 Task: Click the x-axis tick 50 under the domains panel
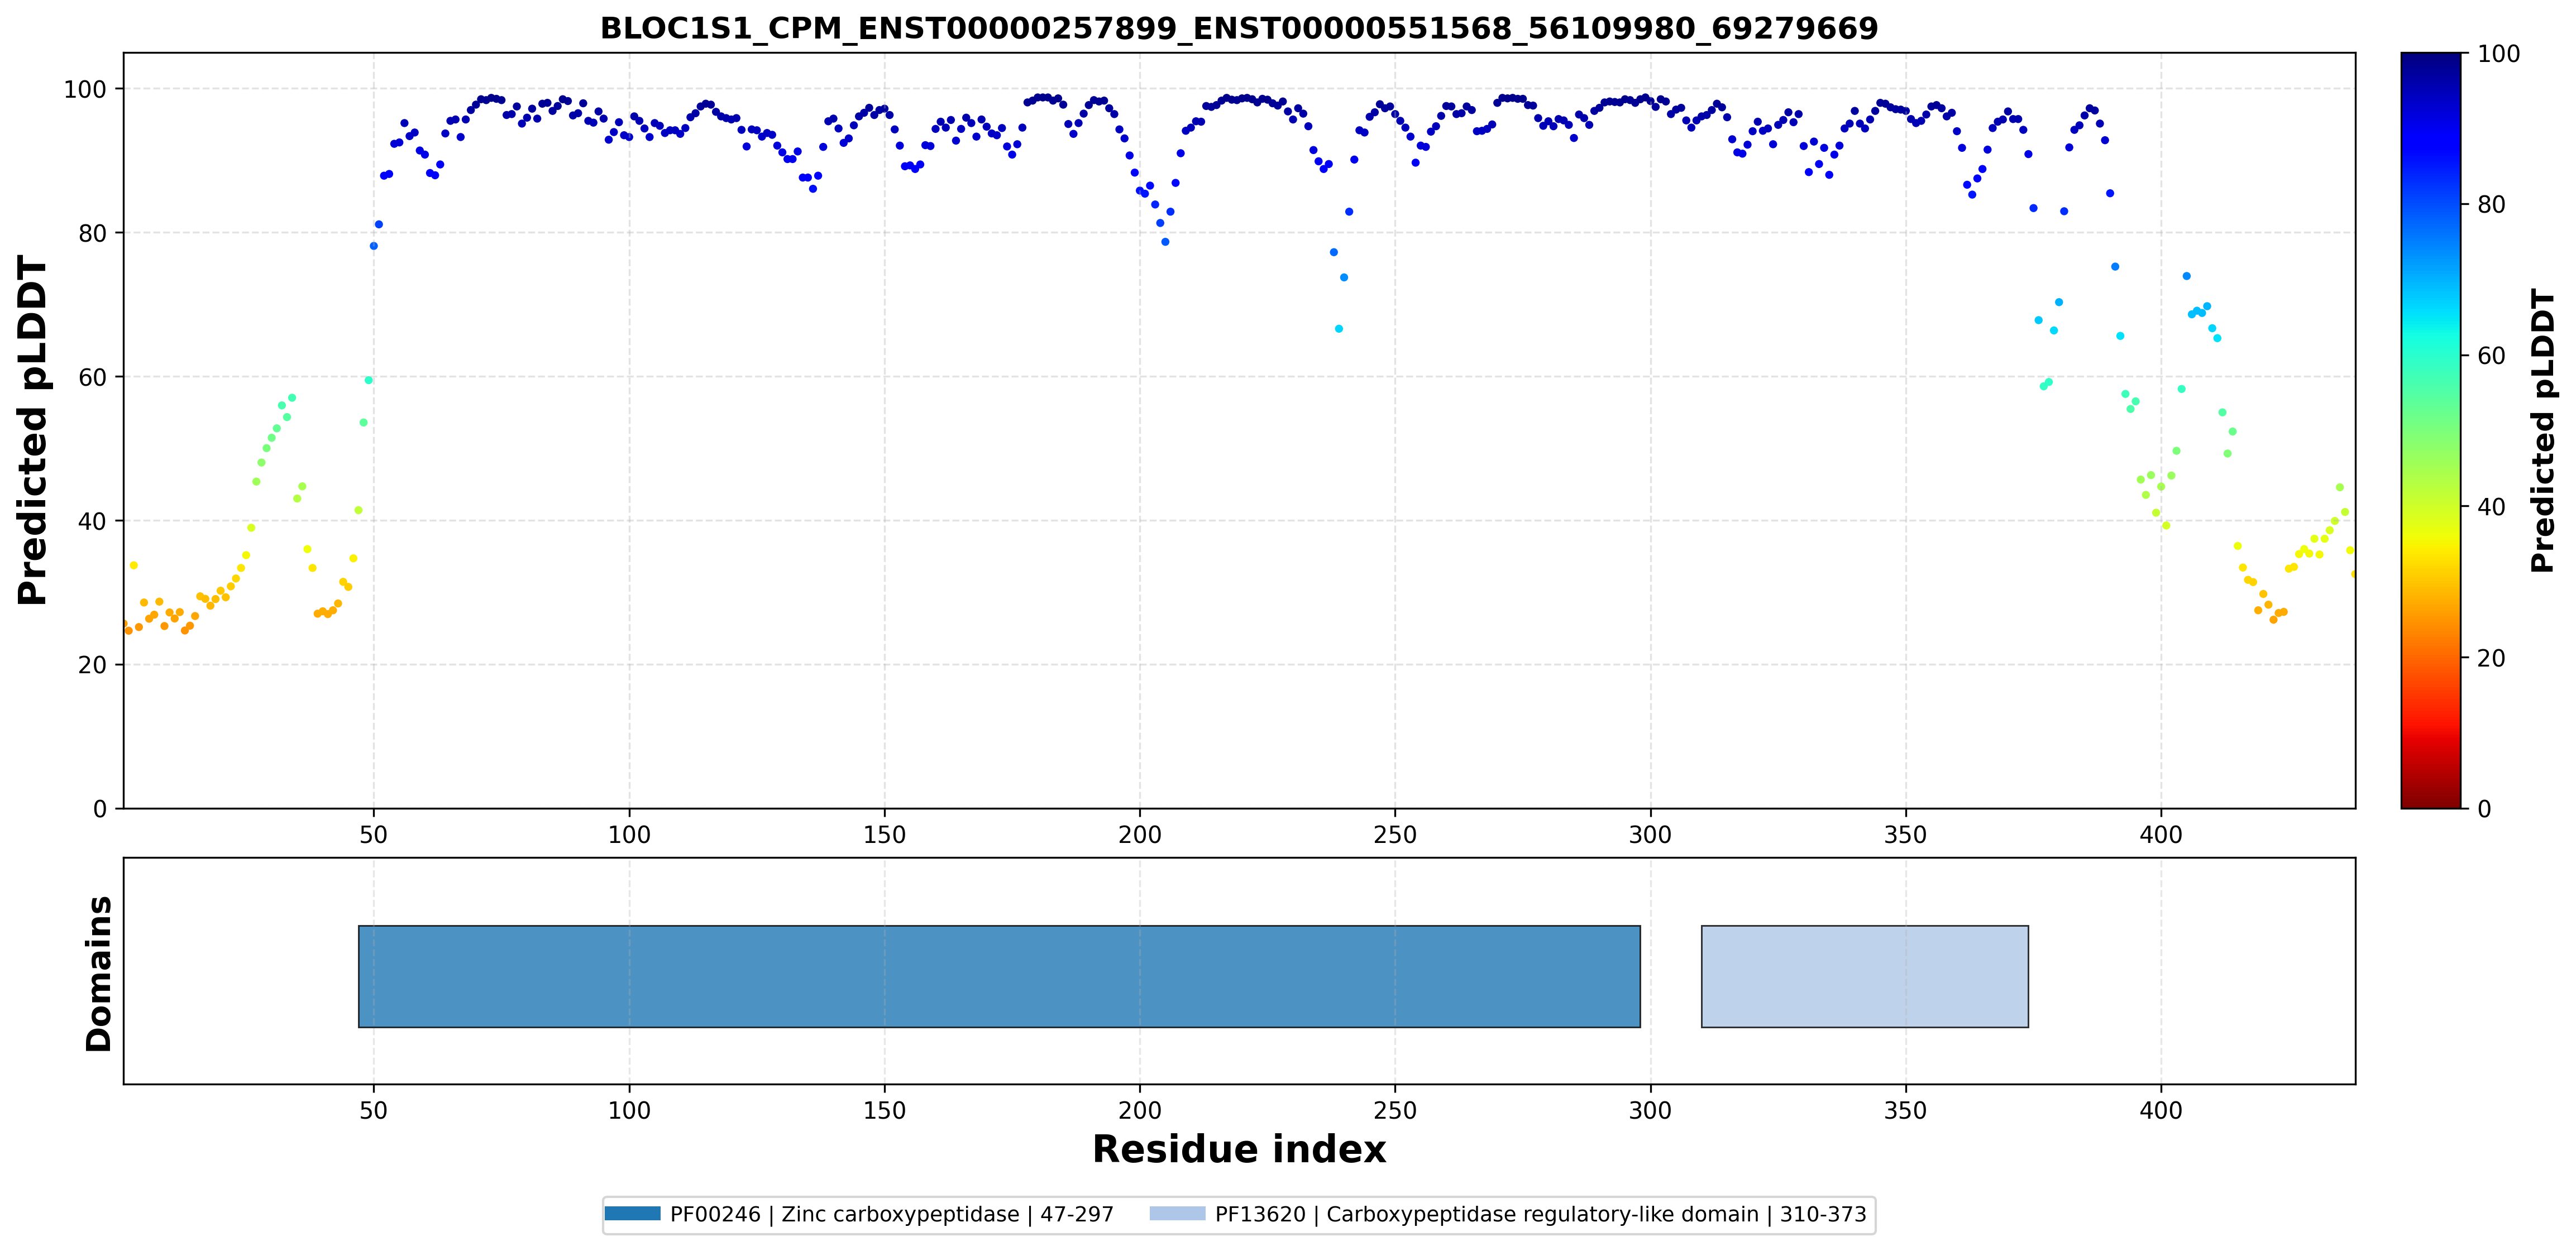373,1110
